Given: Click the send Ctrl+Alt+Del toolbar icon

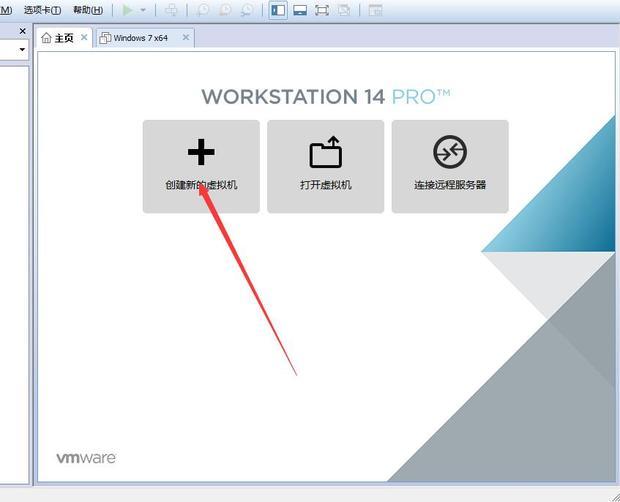Looking at the screenshot, I should pyautogui.click(x=172, y=10).
